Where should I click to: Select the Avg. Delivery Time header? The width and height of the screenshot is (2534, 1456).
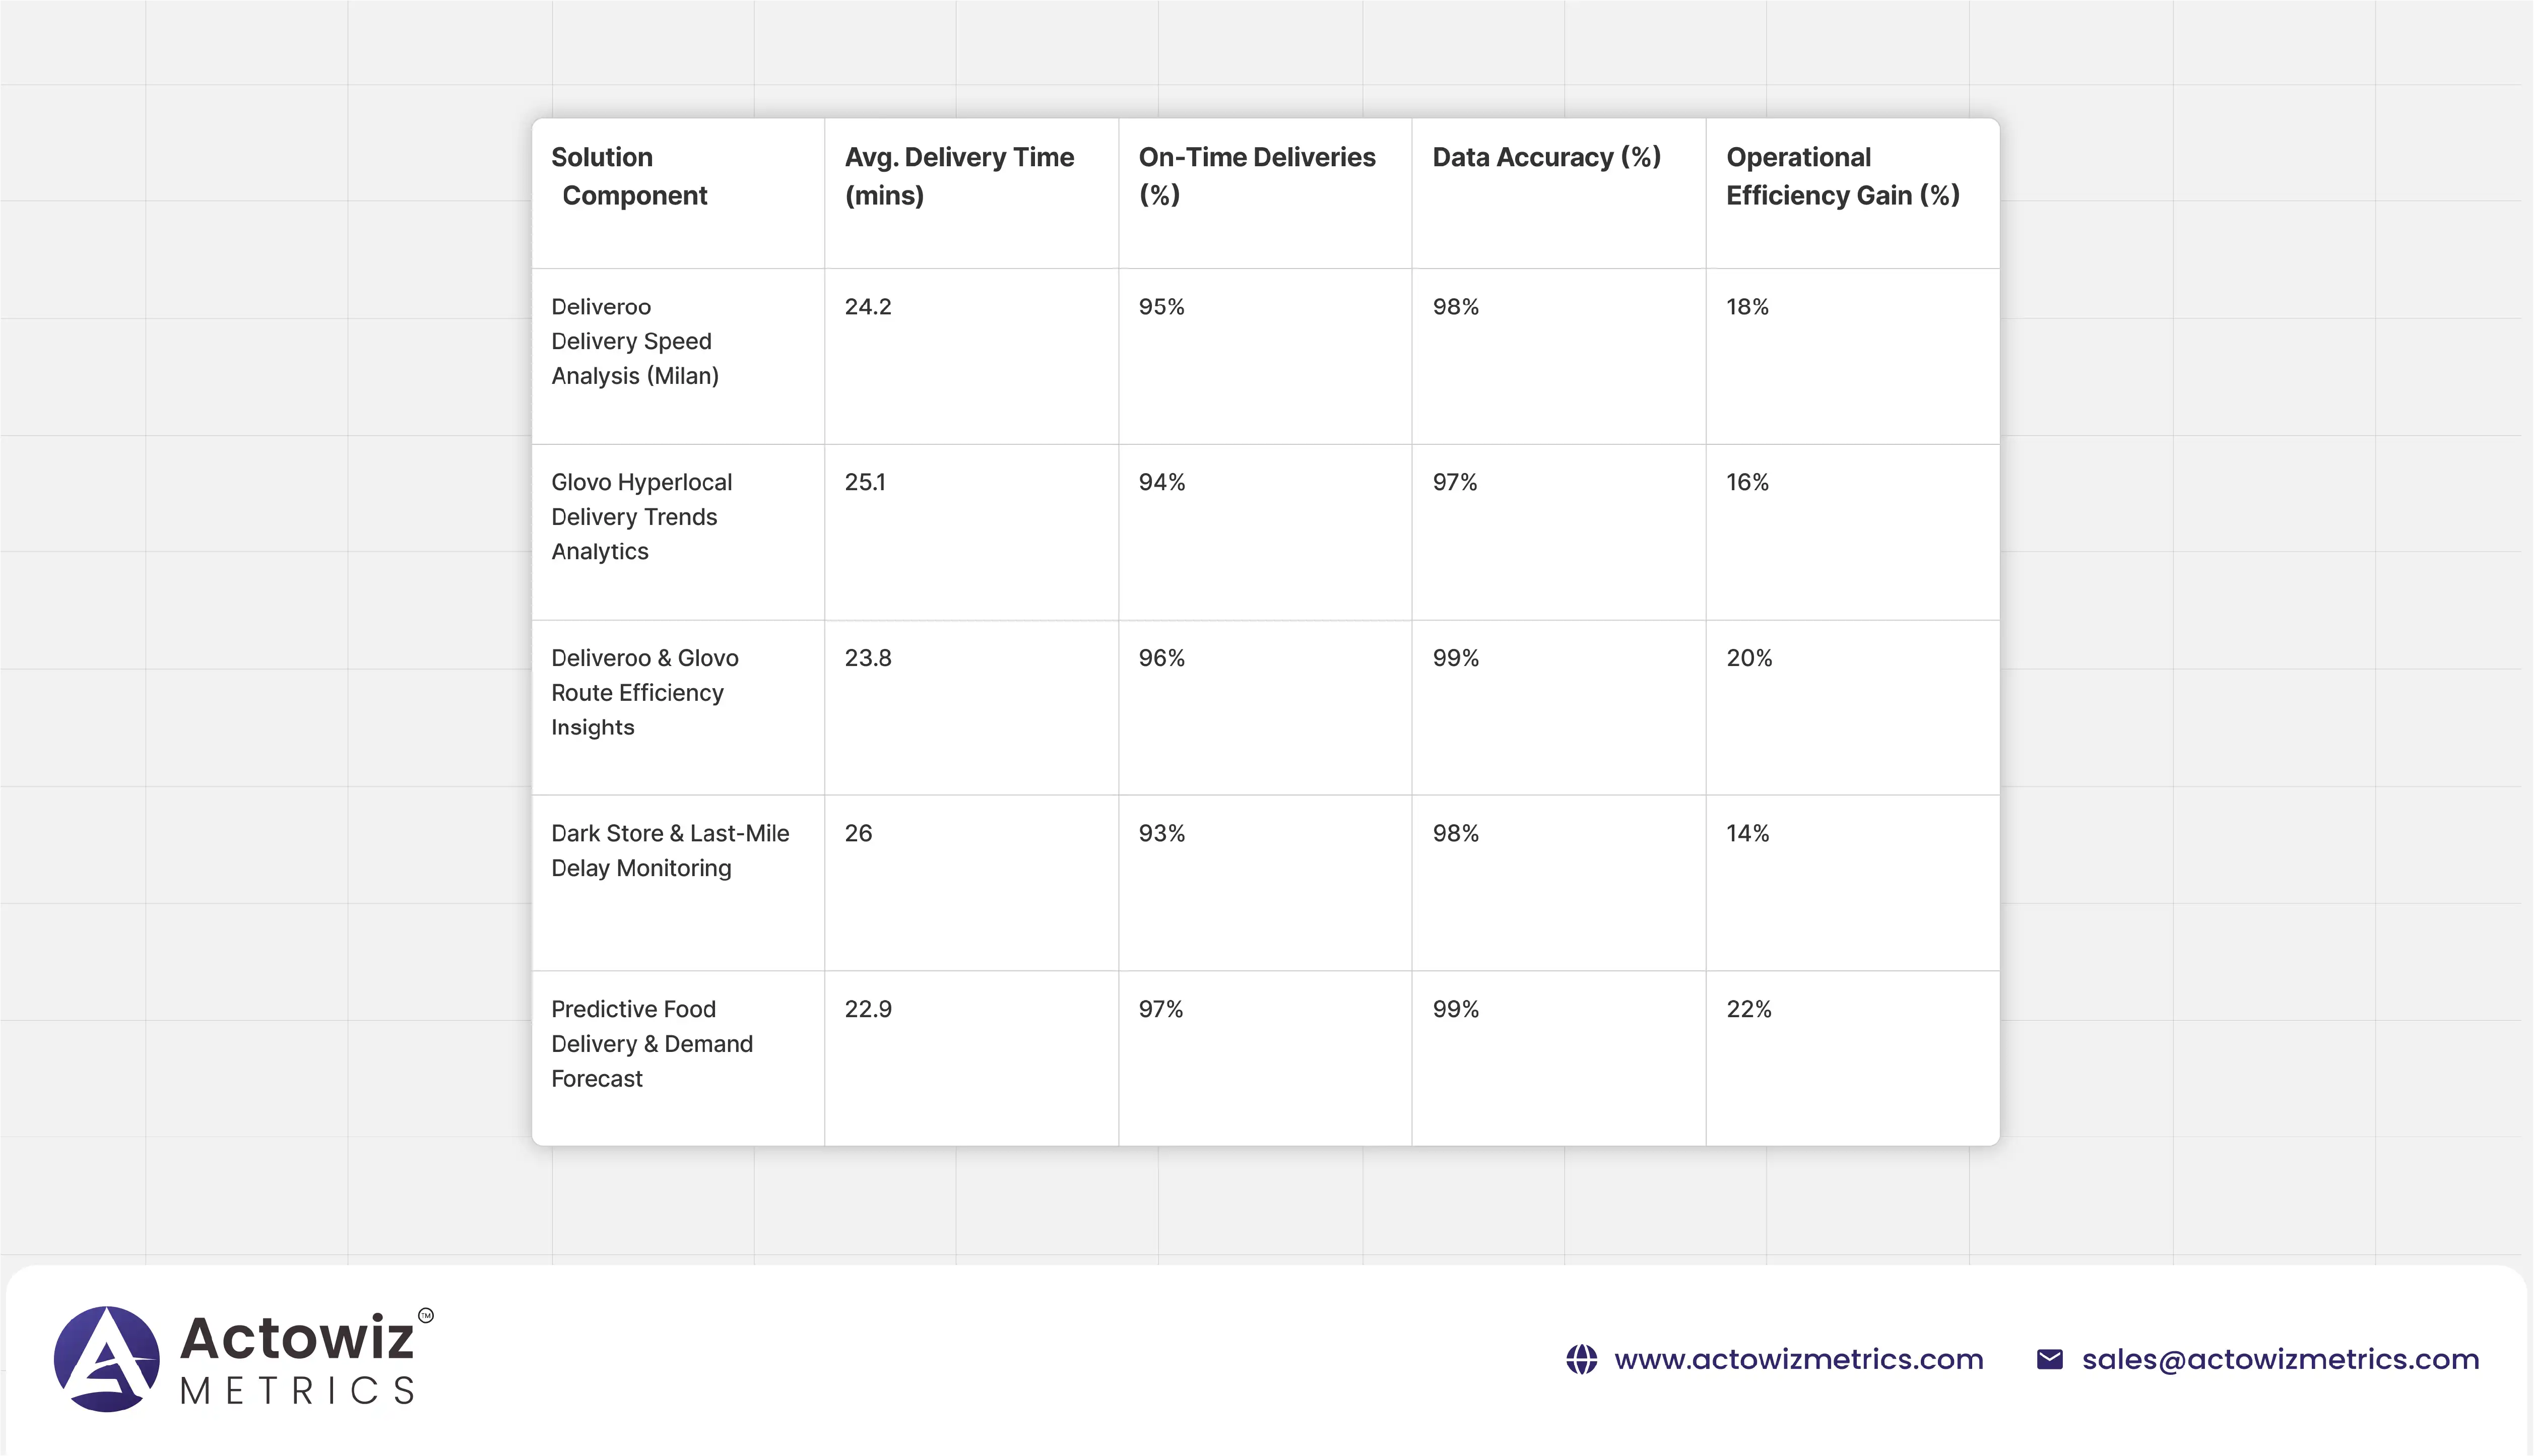coord(959,176)
